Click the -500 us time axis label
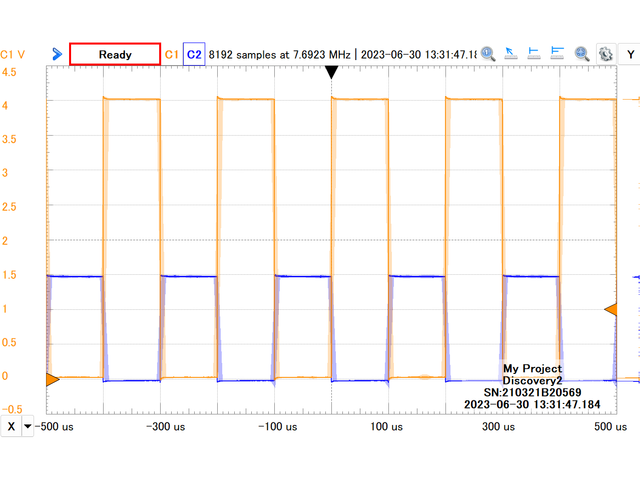Image resolution: width=640 pixels, height=480 pixels. click(x=54, y=427)
